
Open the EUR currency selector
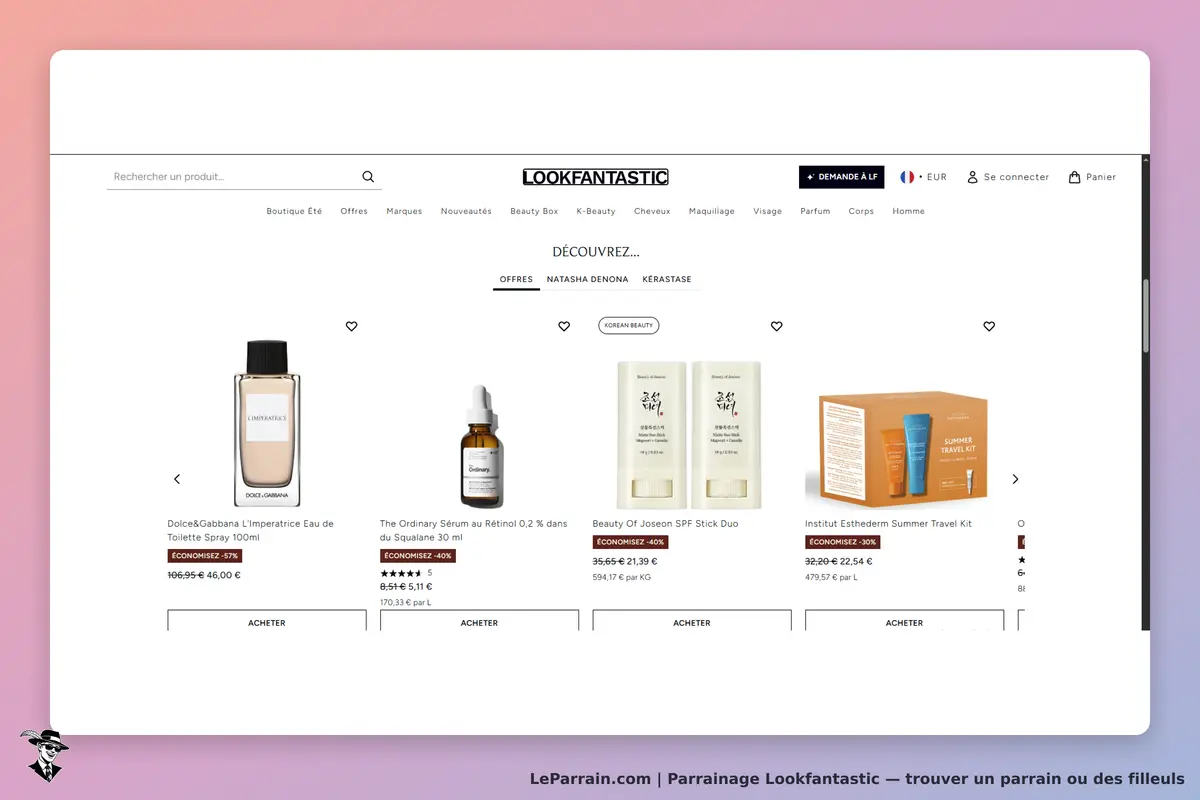click(924, 177)
